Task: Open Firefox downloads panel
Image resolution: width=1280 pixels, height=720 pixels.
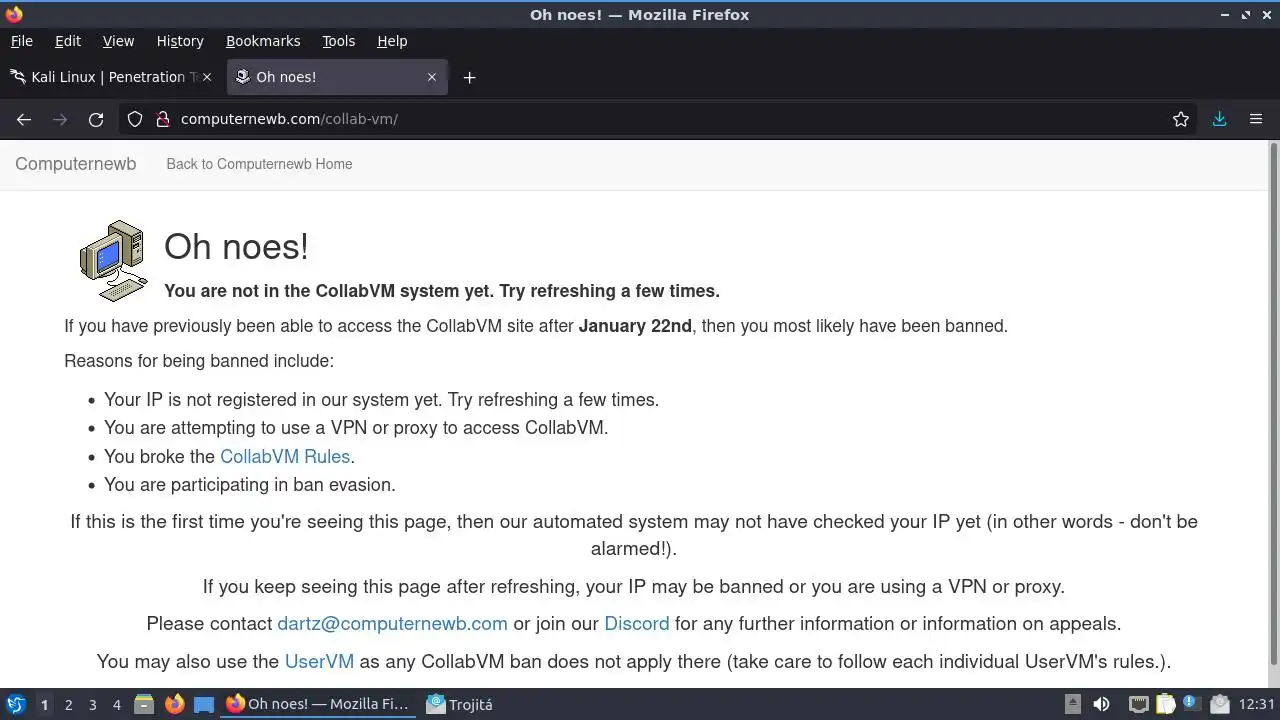Action: (1219, 119)
